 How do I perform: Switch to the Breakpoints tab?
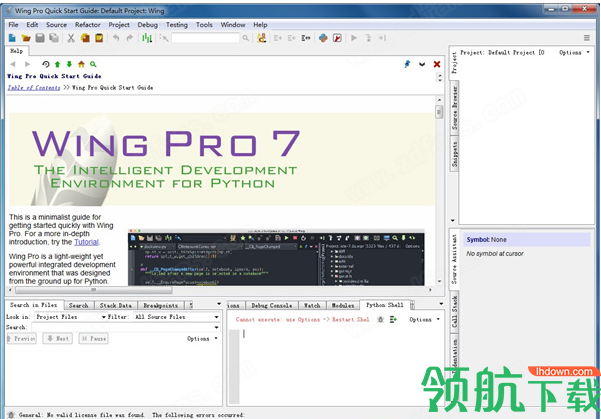(161, 306)
